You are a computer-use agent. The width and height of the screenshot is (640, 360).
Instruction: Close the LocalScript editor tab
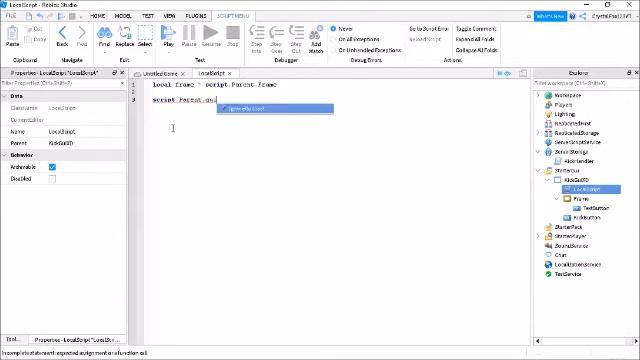coord(230,73)
